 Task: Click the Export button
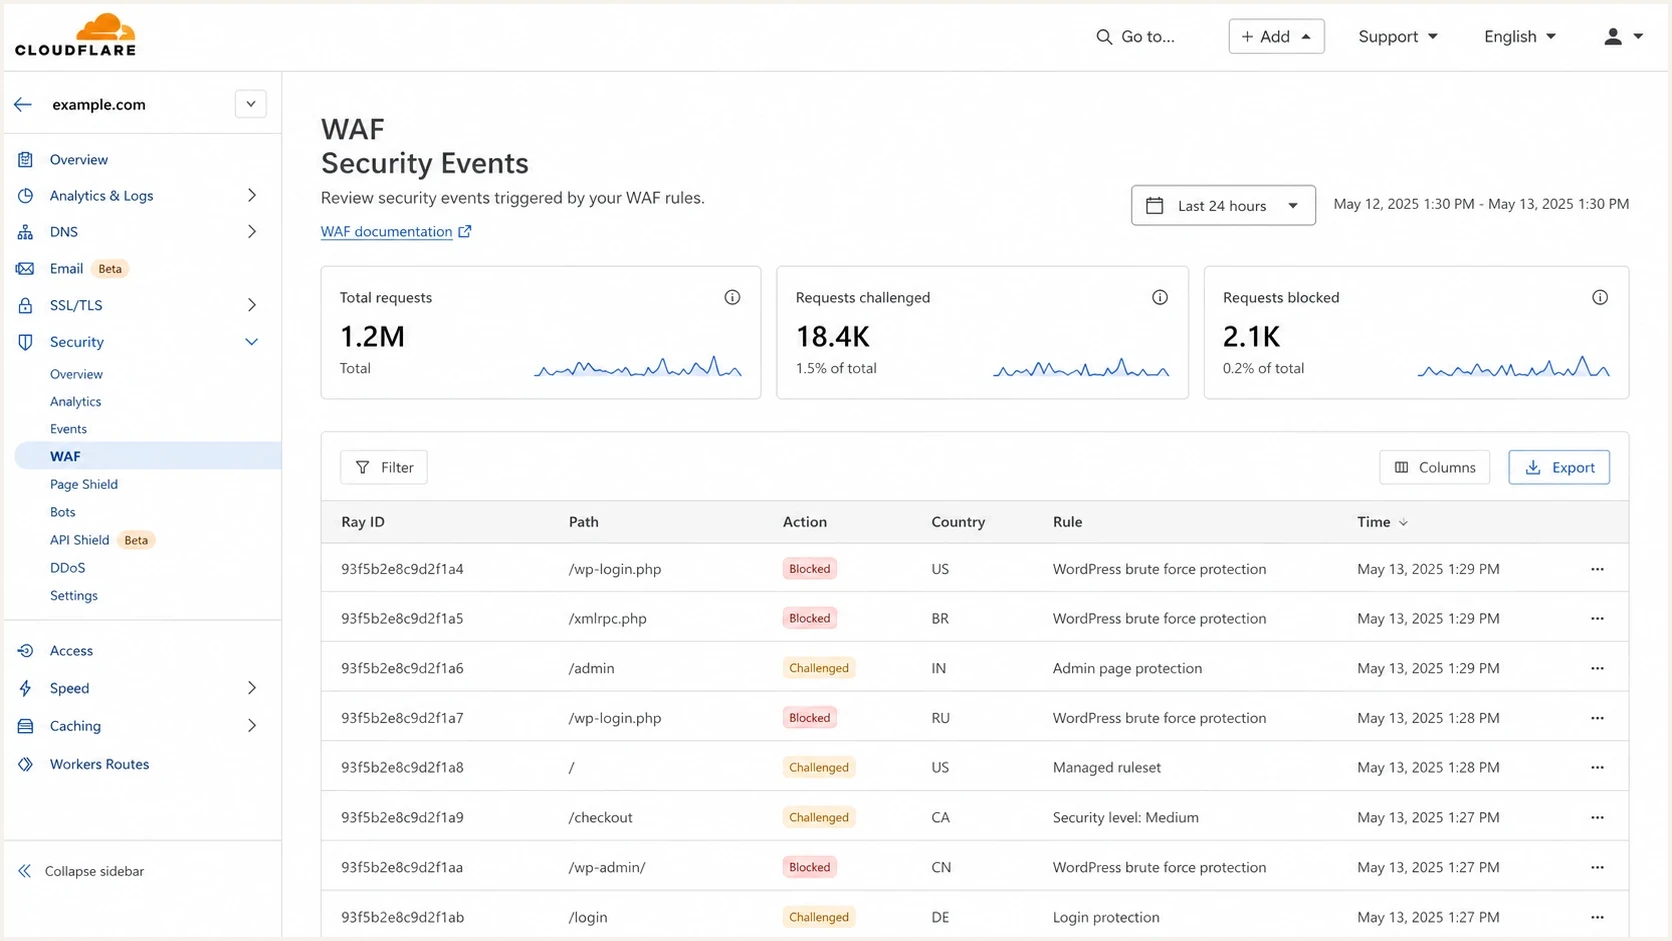1559,467
